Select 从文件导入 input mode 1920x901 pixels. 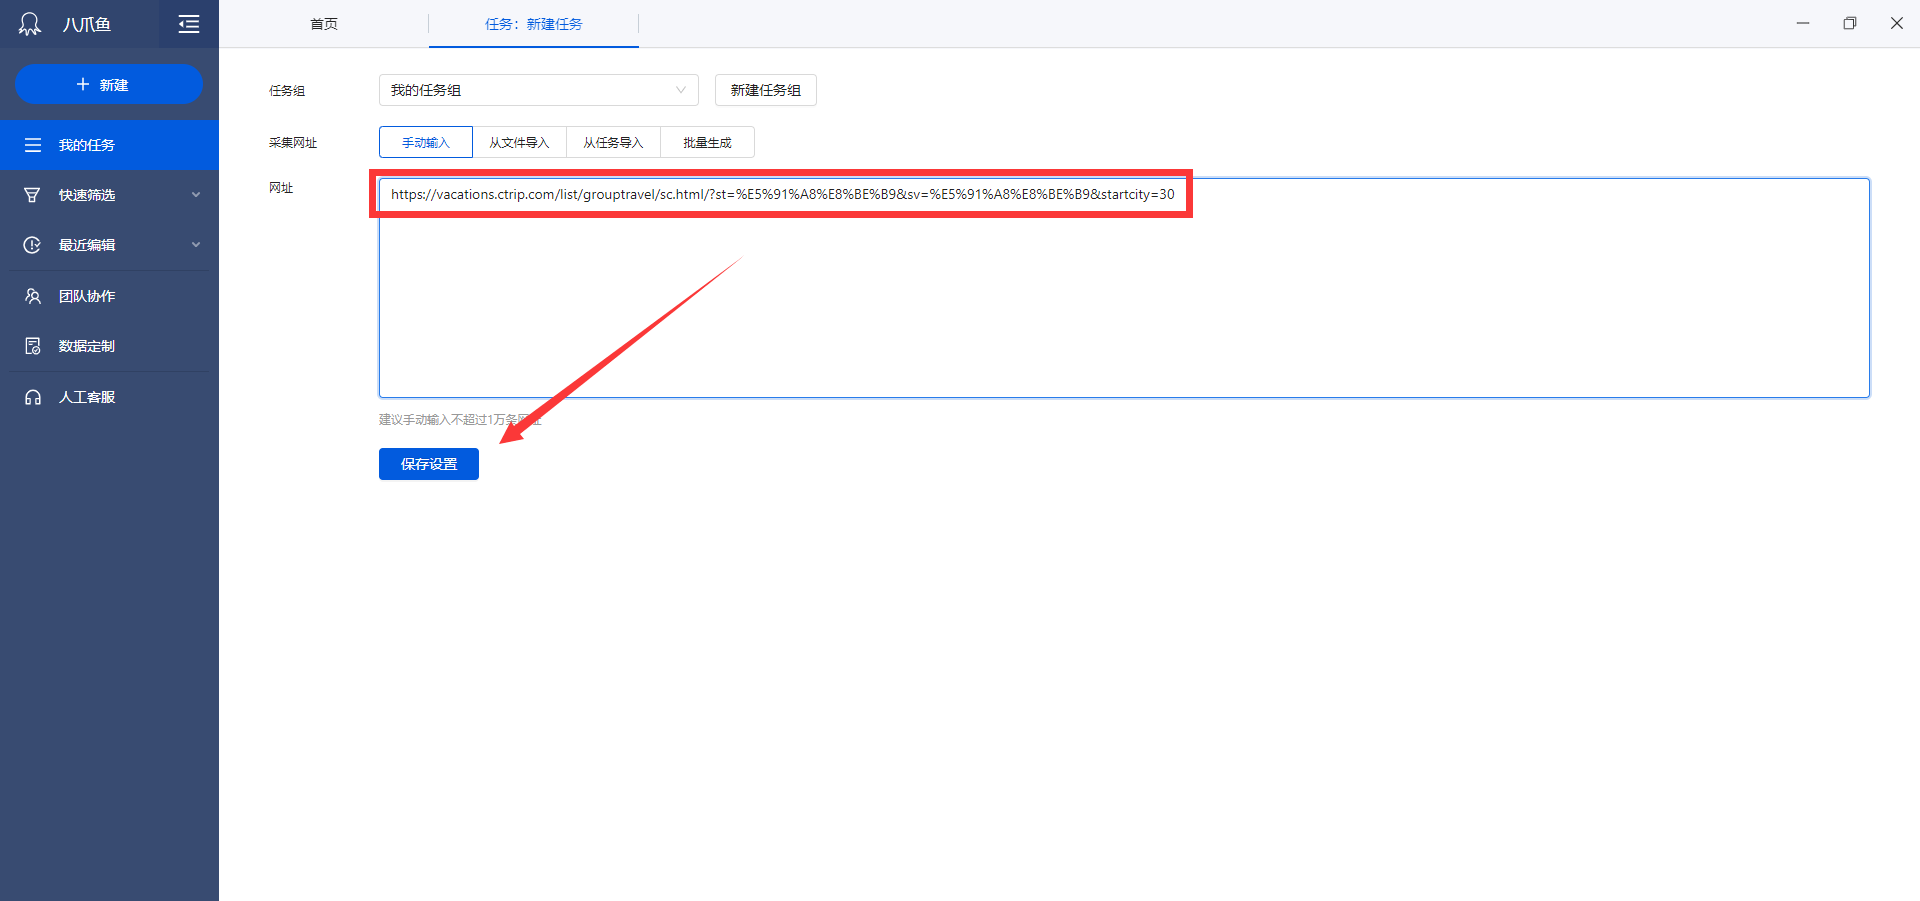point(519,142)
